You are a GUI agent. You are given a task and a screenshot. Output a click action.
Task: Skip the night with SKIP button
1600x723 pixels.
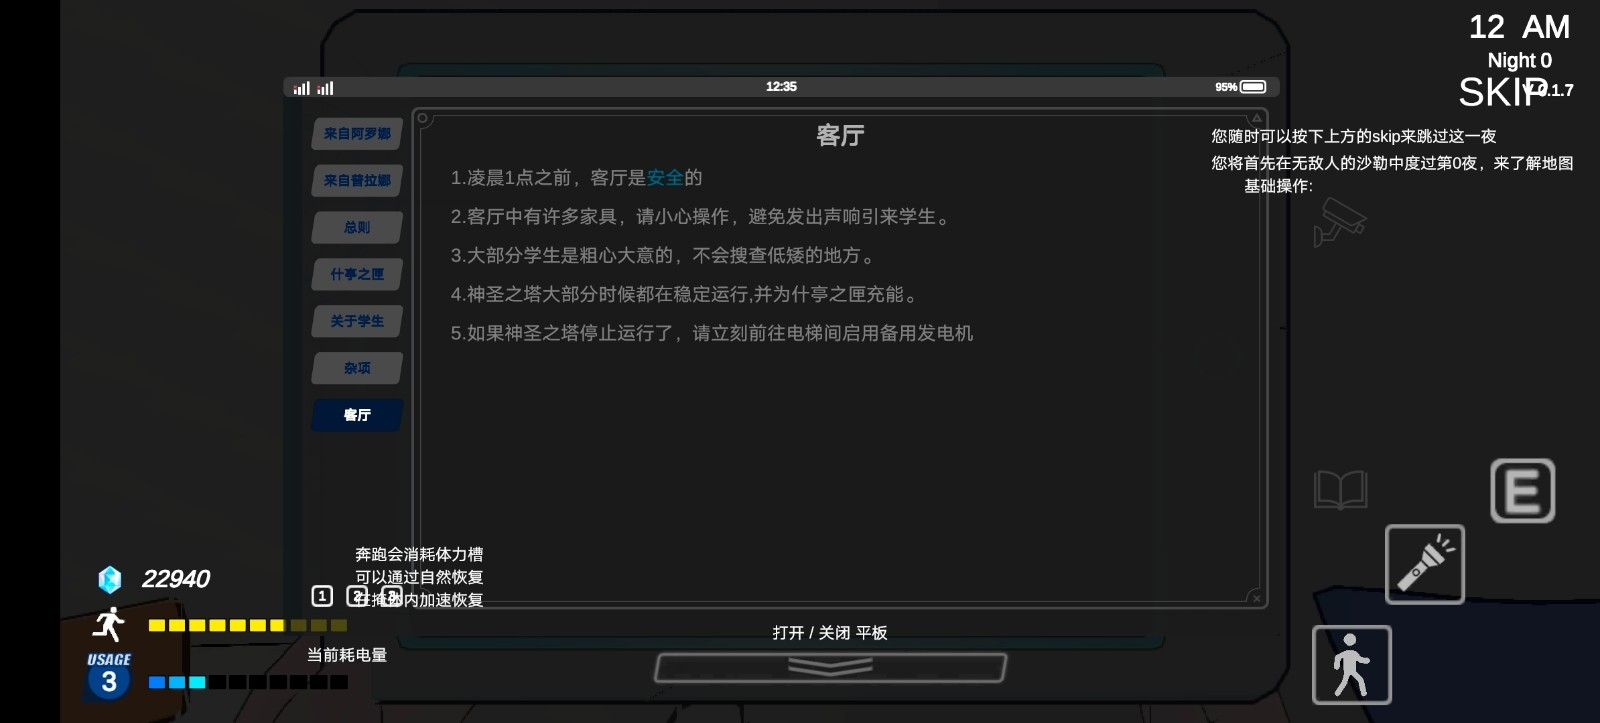click(1502, 93)
